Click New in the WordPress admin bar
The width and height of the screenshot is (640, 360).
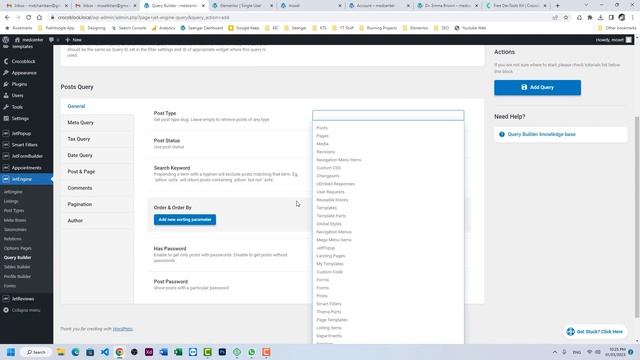(73, 40)
